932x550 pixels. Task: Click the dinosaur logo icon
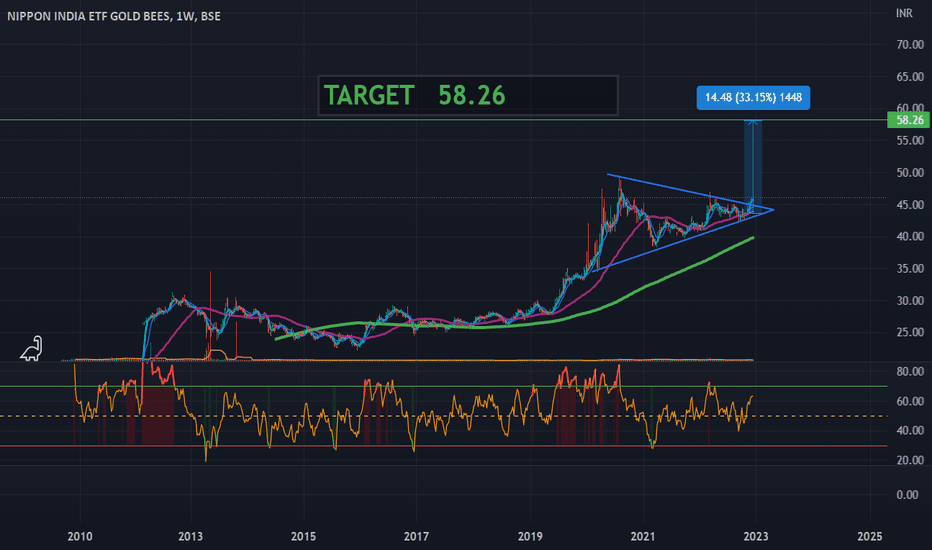tap(31, 349)
